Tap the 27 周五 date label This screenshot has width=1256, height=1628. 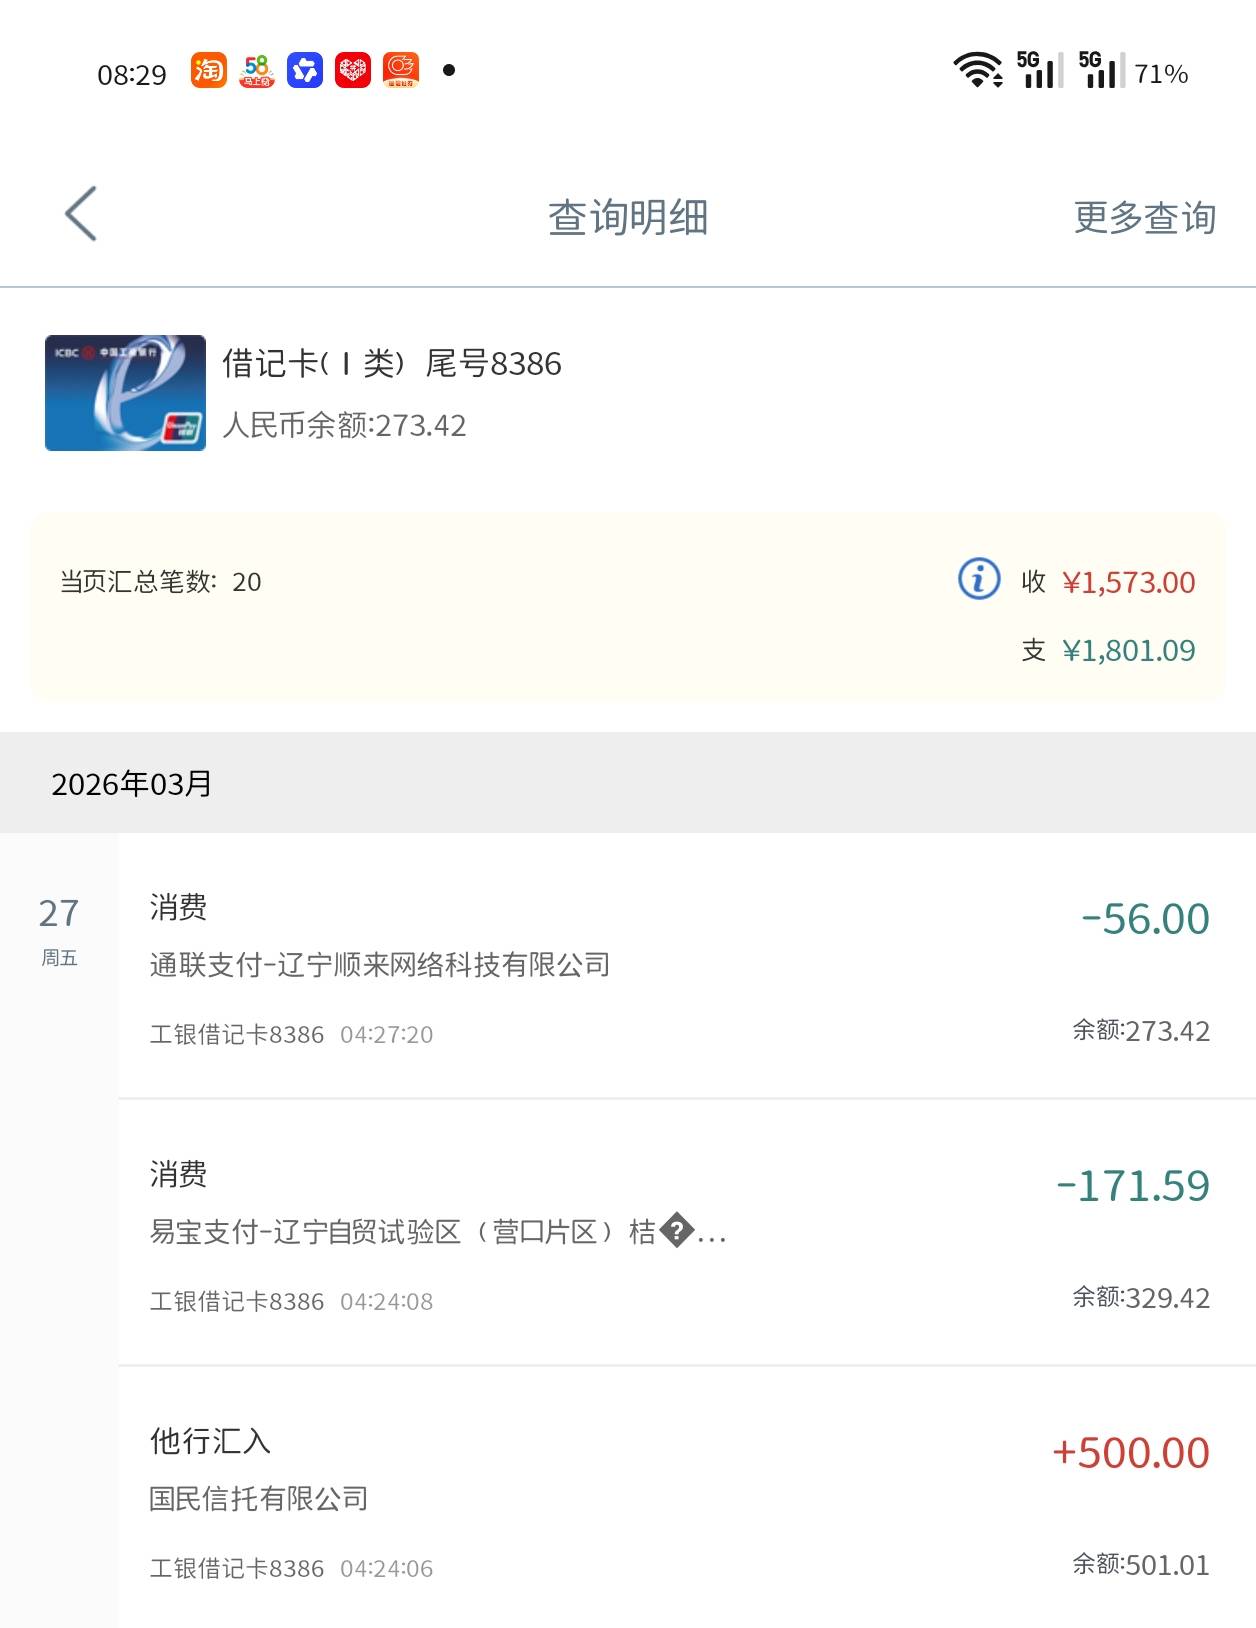(x=59, y=930)
